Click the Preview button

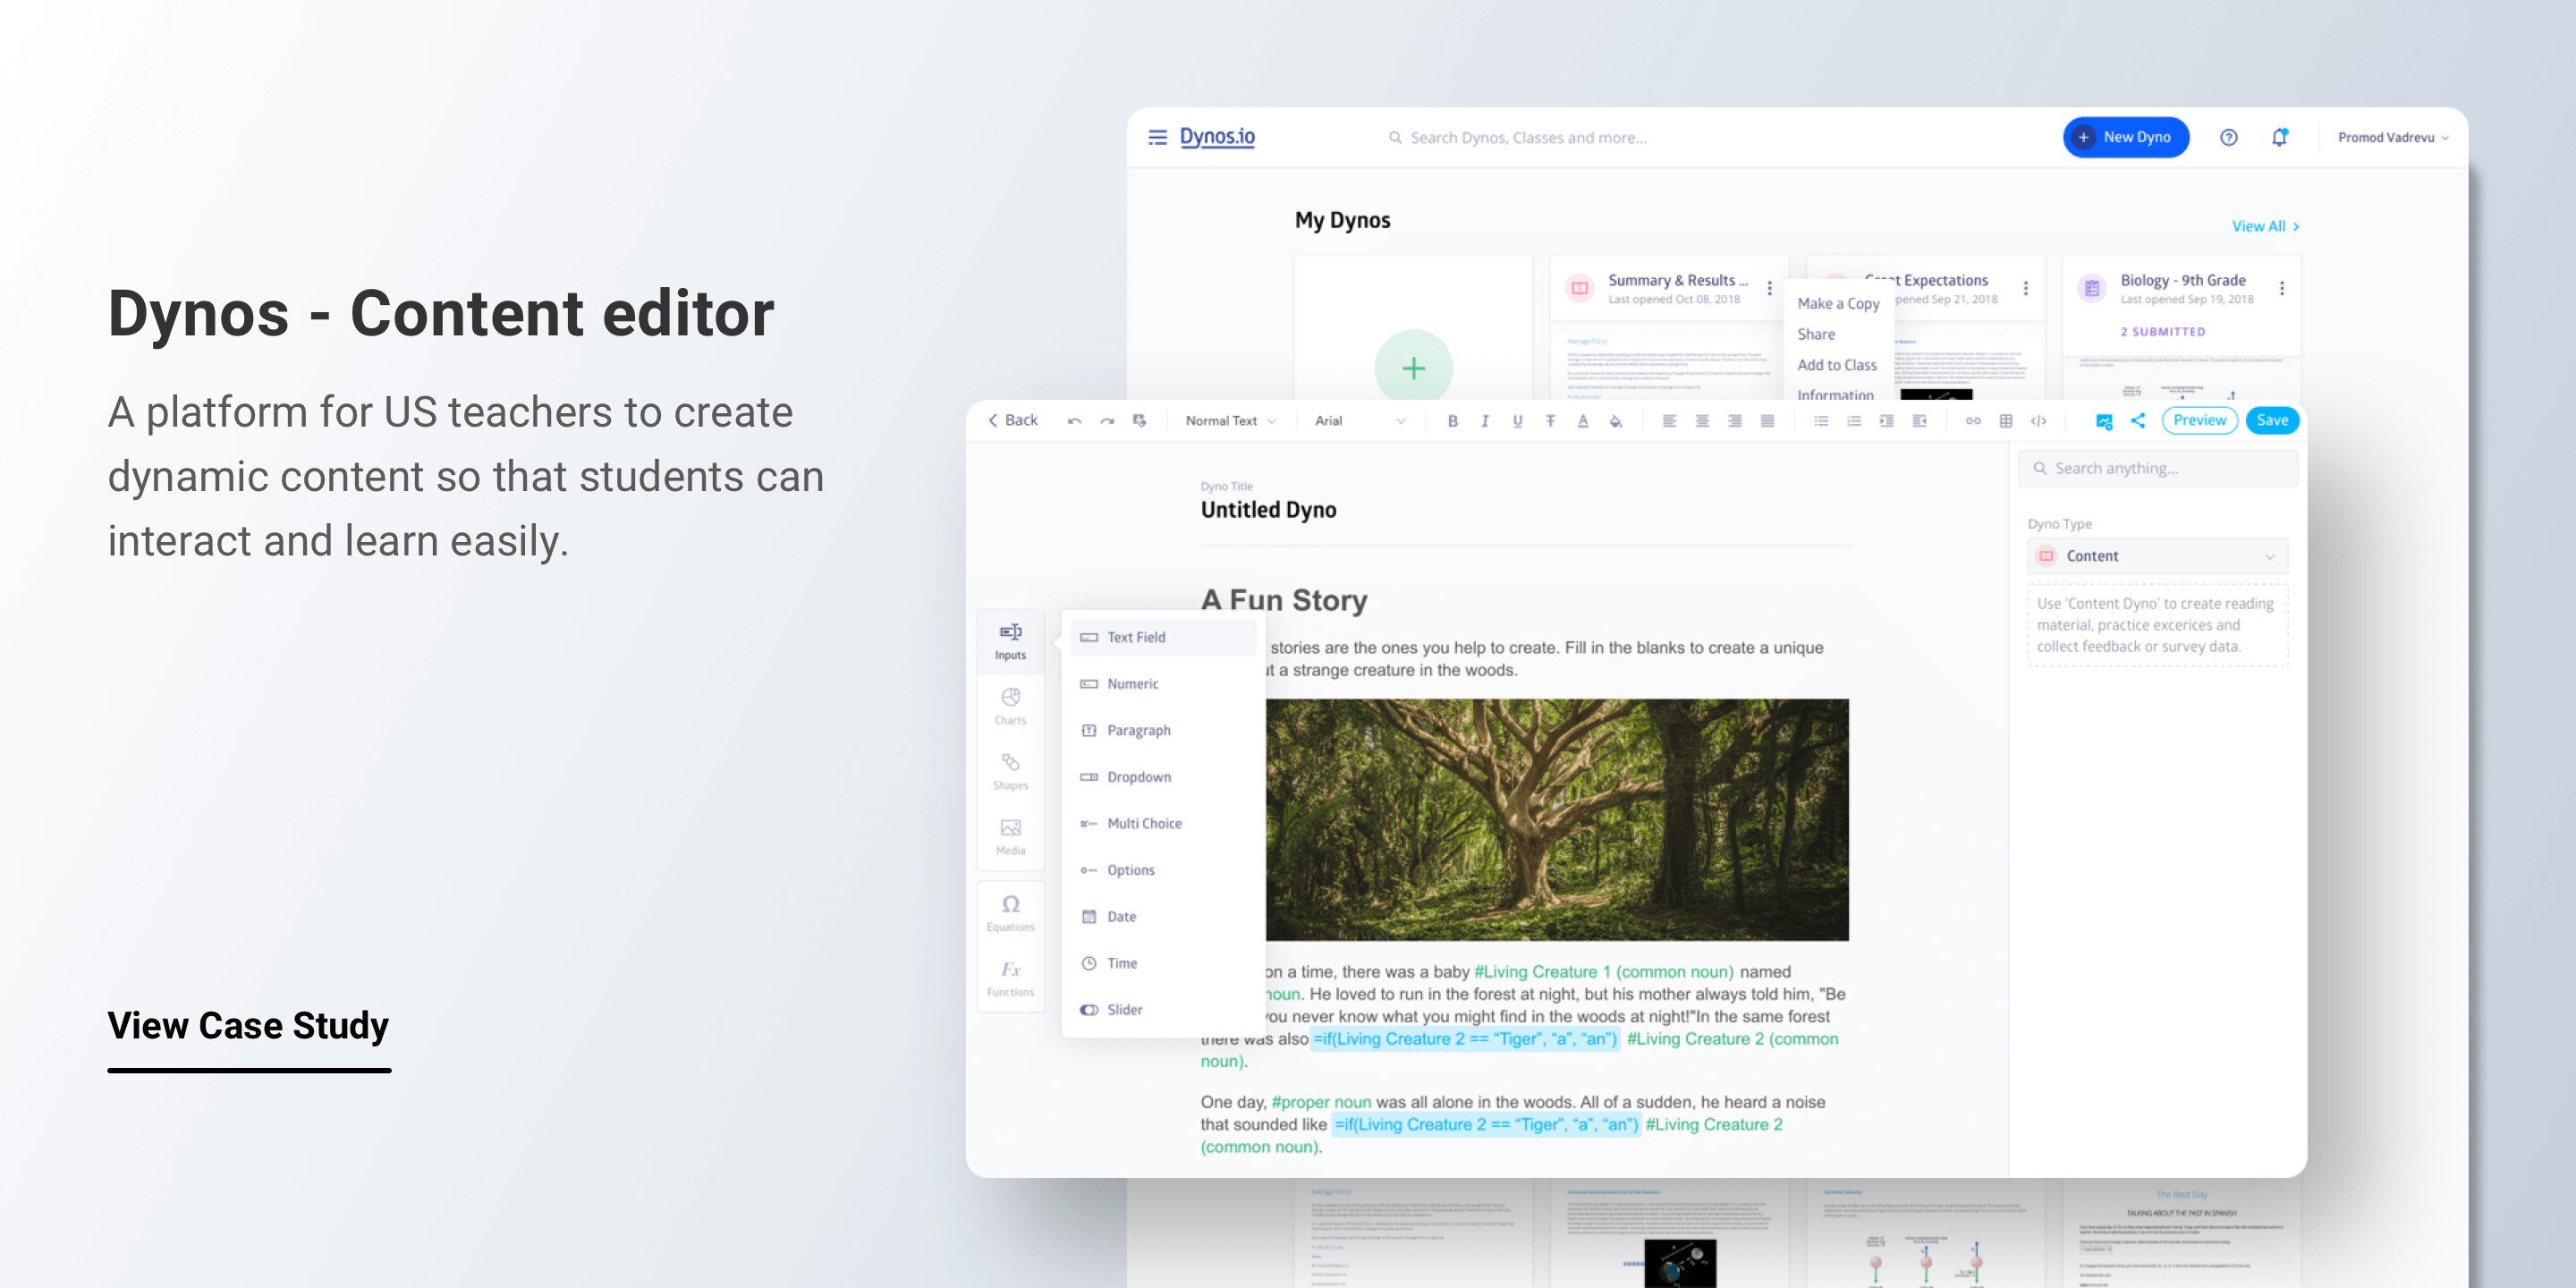pos(2199,420)
